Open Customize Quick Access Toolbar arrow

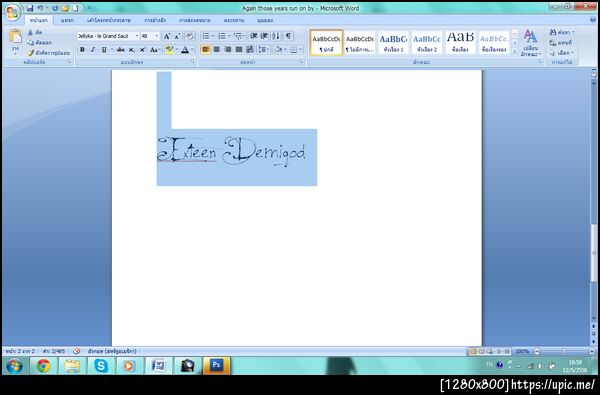pos(89,8)
